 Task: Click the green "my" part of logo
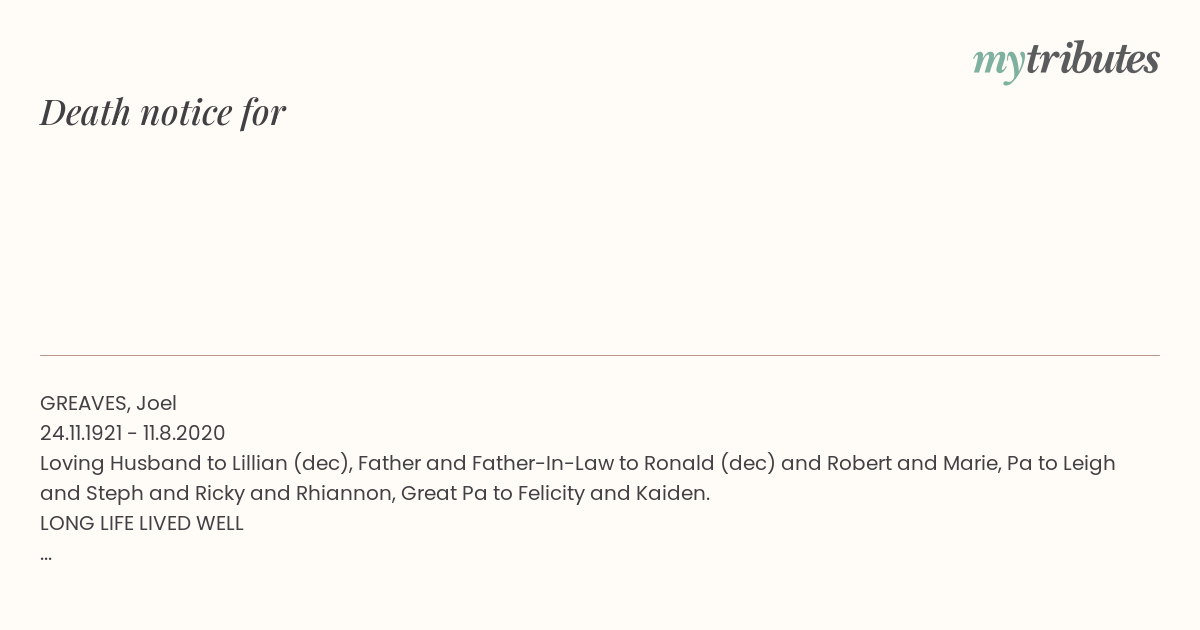(x=999, y=63)
